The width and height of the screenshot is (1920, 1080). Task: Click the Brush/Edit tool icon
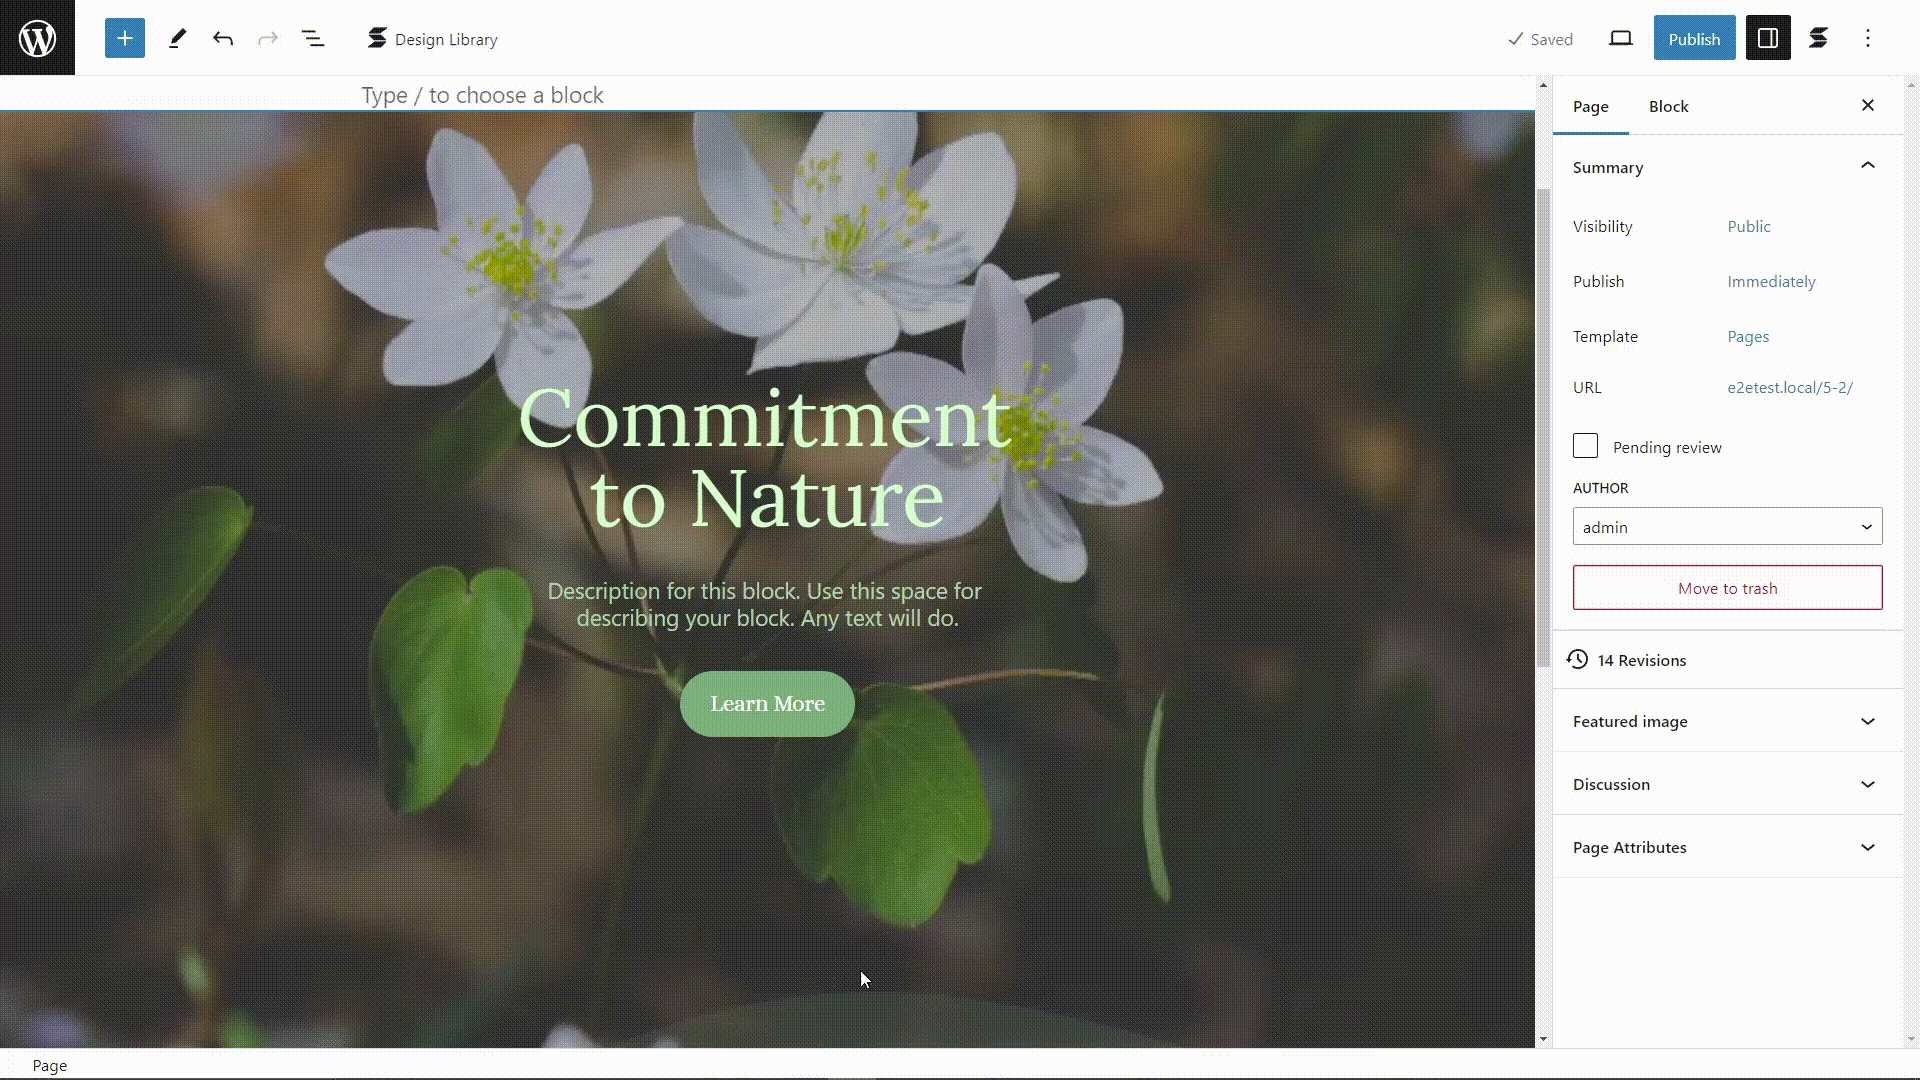click(177, 38)
